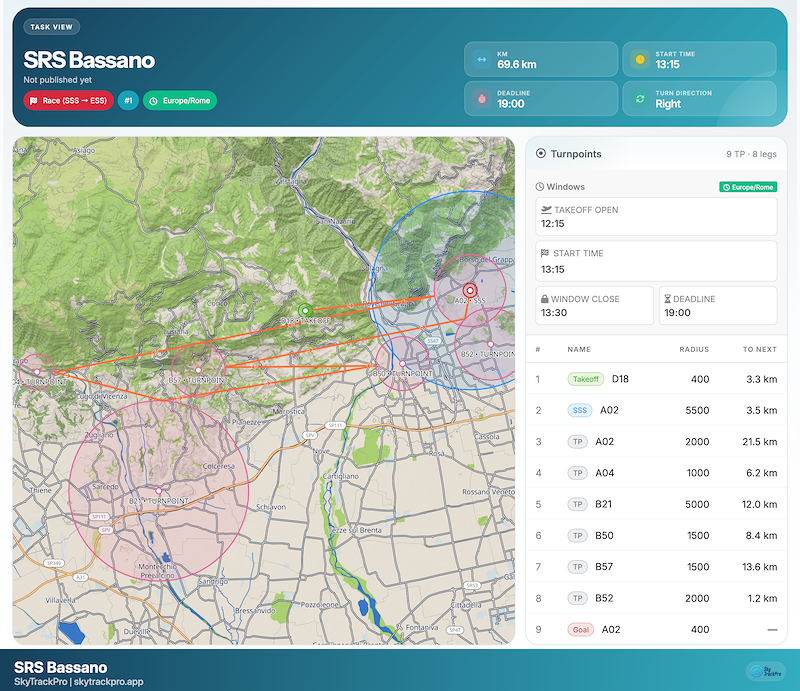
Task: Click the 21.5 km to-next value
Action: tap(760, 442)
